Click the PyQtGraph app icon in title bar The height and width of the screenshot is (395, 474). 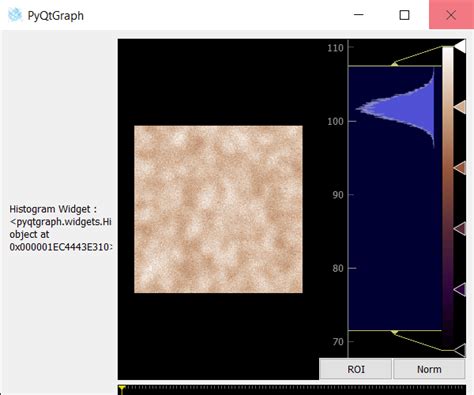pos(15,15)
